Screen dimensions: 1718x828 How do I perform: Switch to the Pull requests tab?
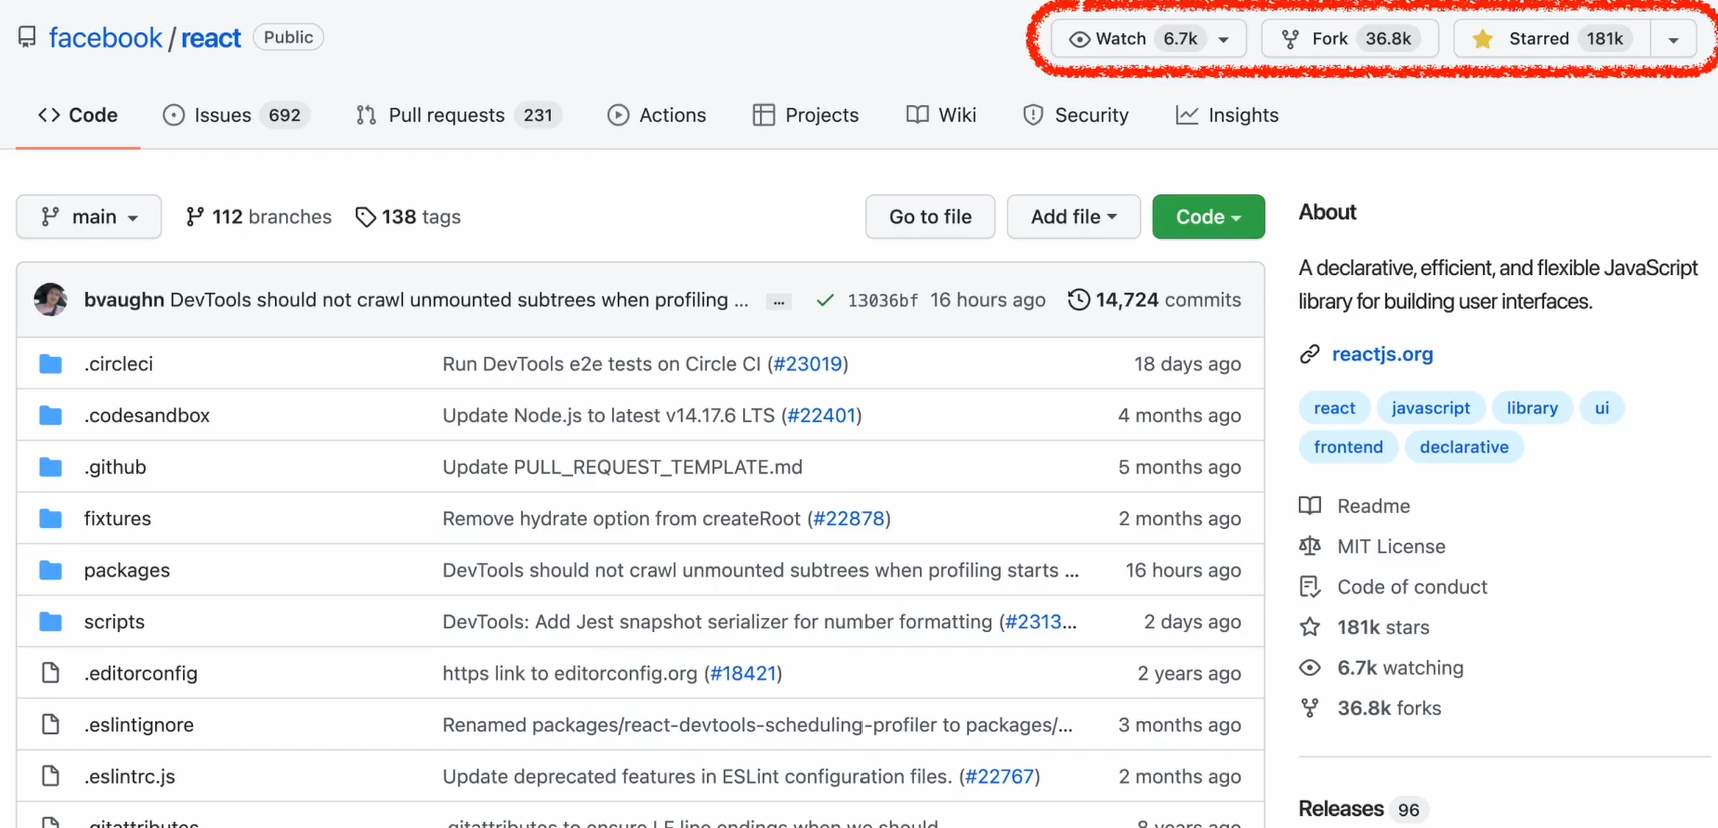pyautogui.click(x=459, y=115)
